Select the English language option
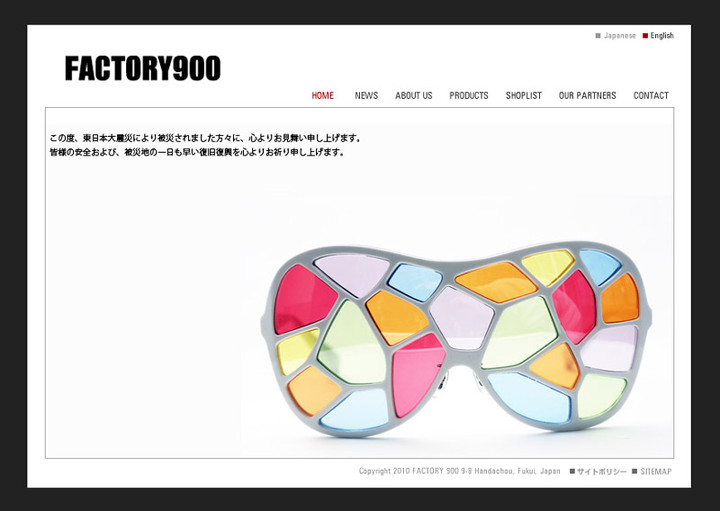This screenshot has width=720, height=511. pos(661,36)
